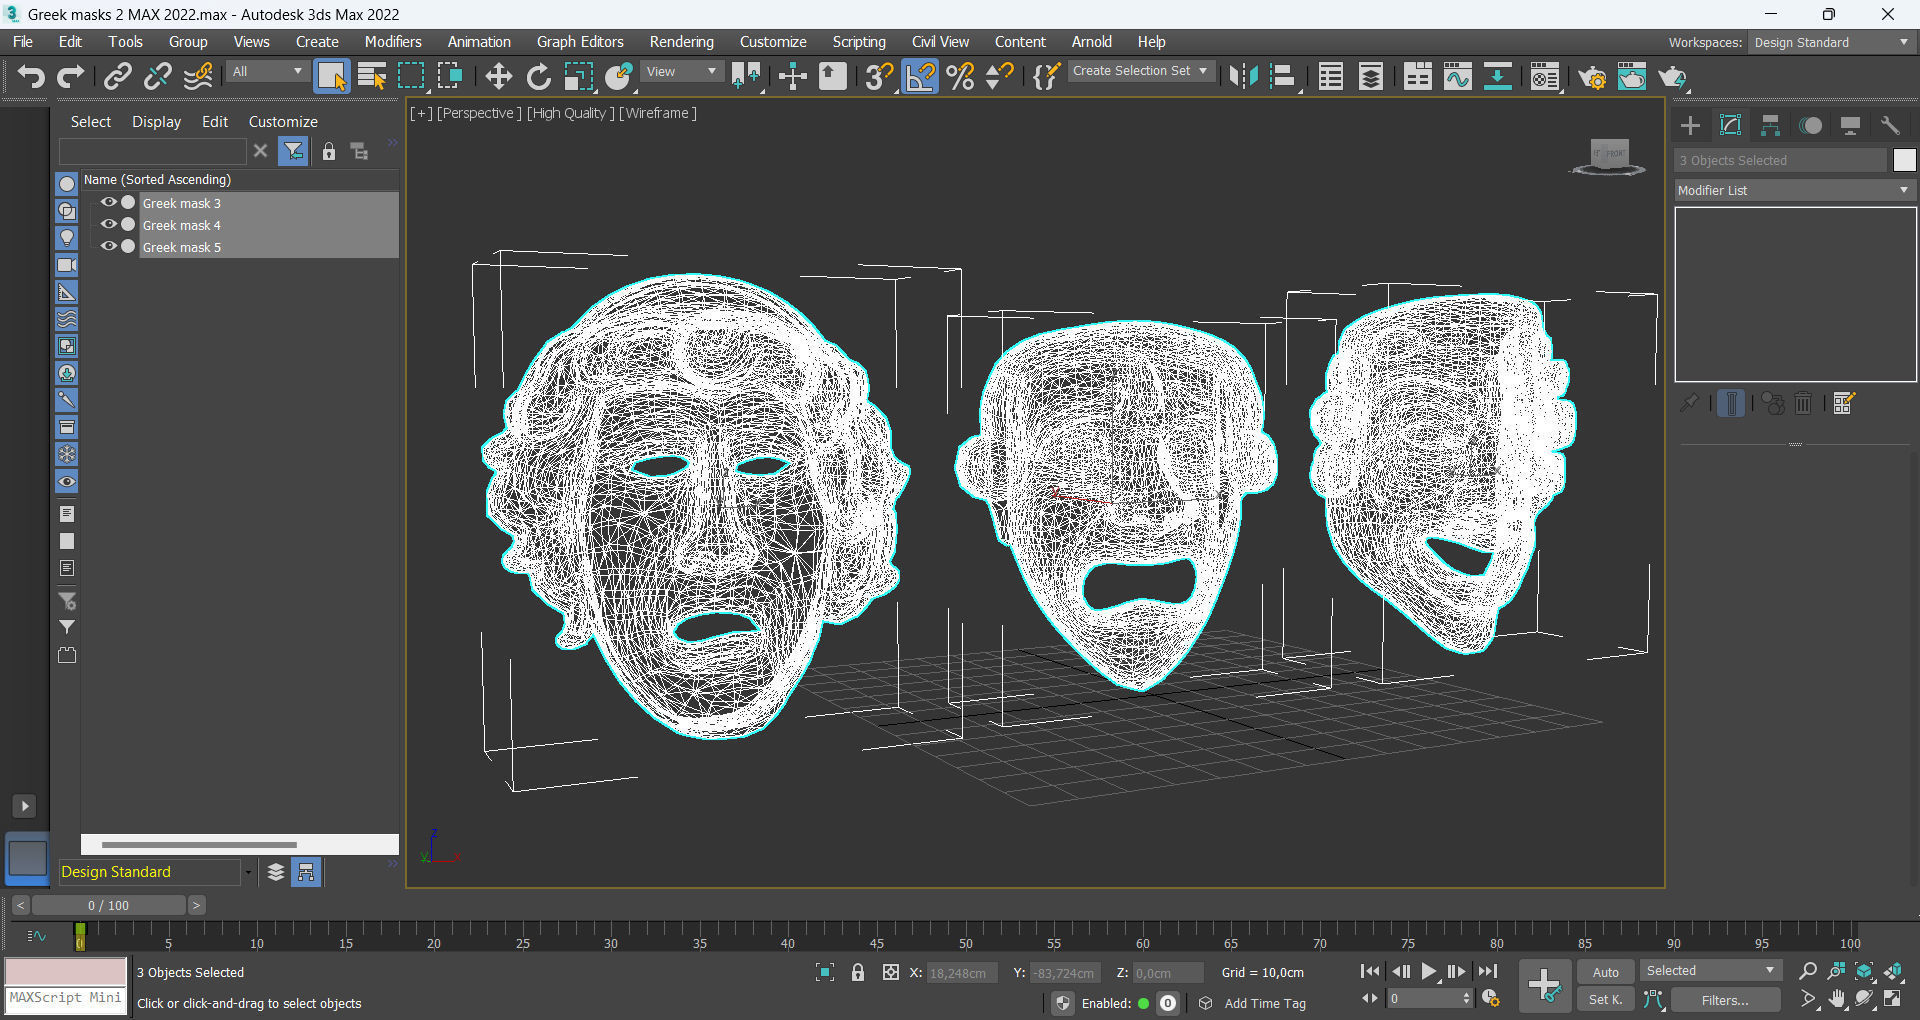This screenshot has width=1920, height=1020.
Task: Click the ViewCube in the viewport
Action: [x=1609, y=156]
